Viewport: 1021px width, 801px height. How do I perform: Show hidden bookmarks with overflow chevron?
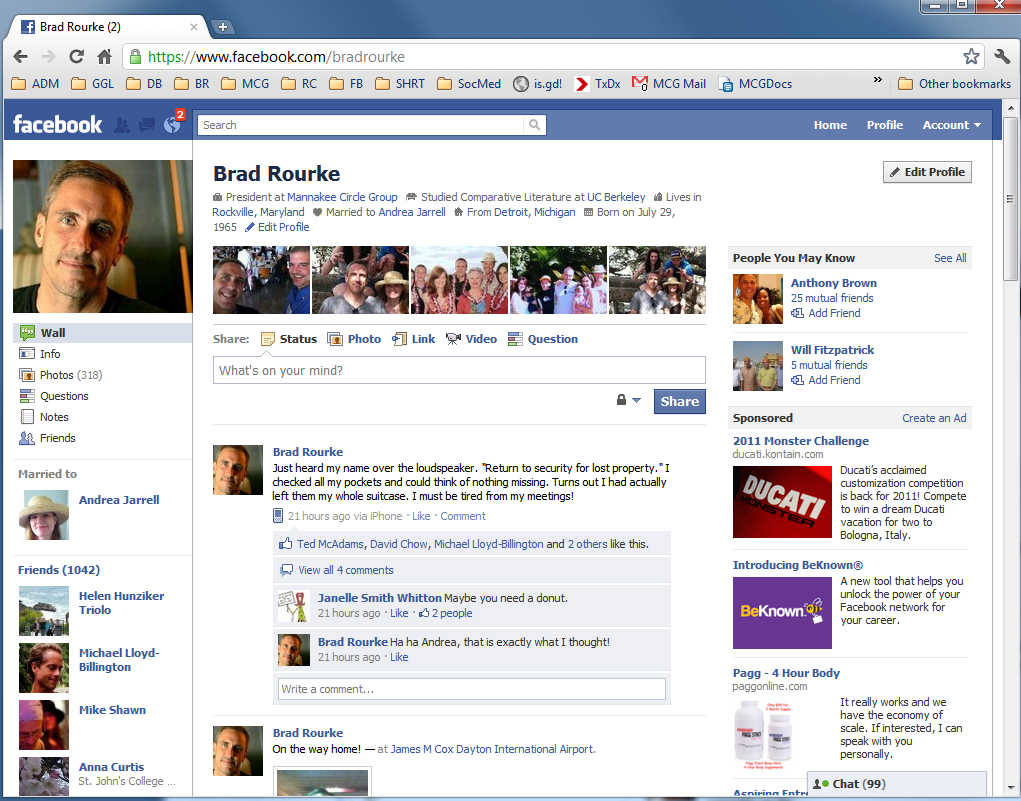point(878,81)
